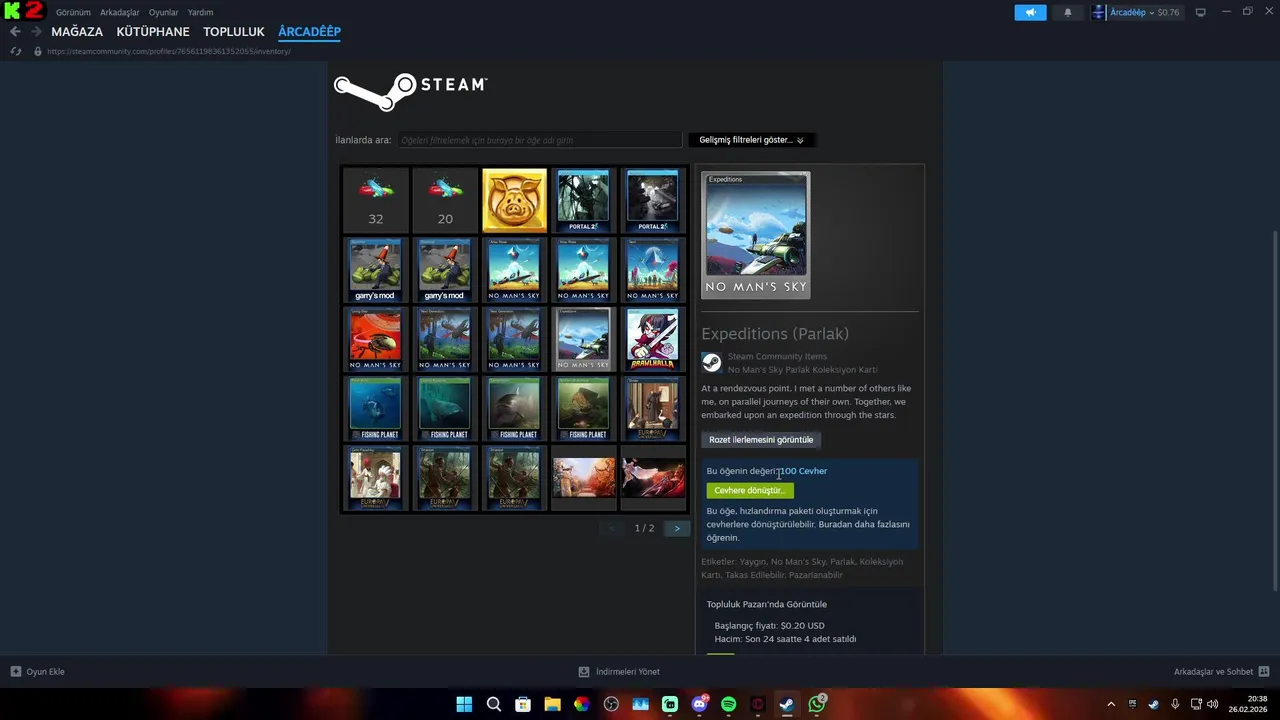Click the 1 / 2 page indicator
The height and width of the screenshot is (720, 1280).
(x=644, y=528)
